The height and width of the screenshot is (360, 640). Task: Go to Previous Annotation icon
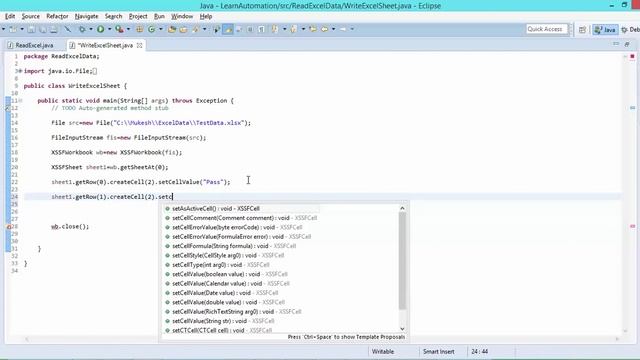pos(293,29)
